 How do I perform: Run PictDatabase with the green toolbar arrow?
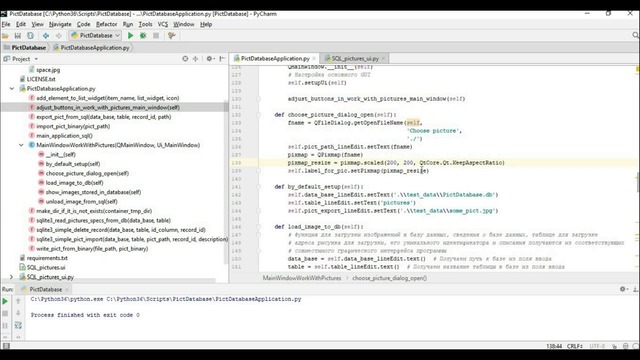pos(131,36)
